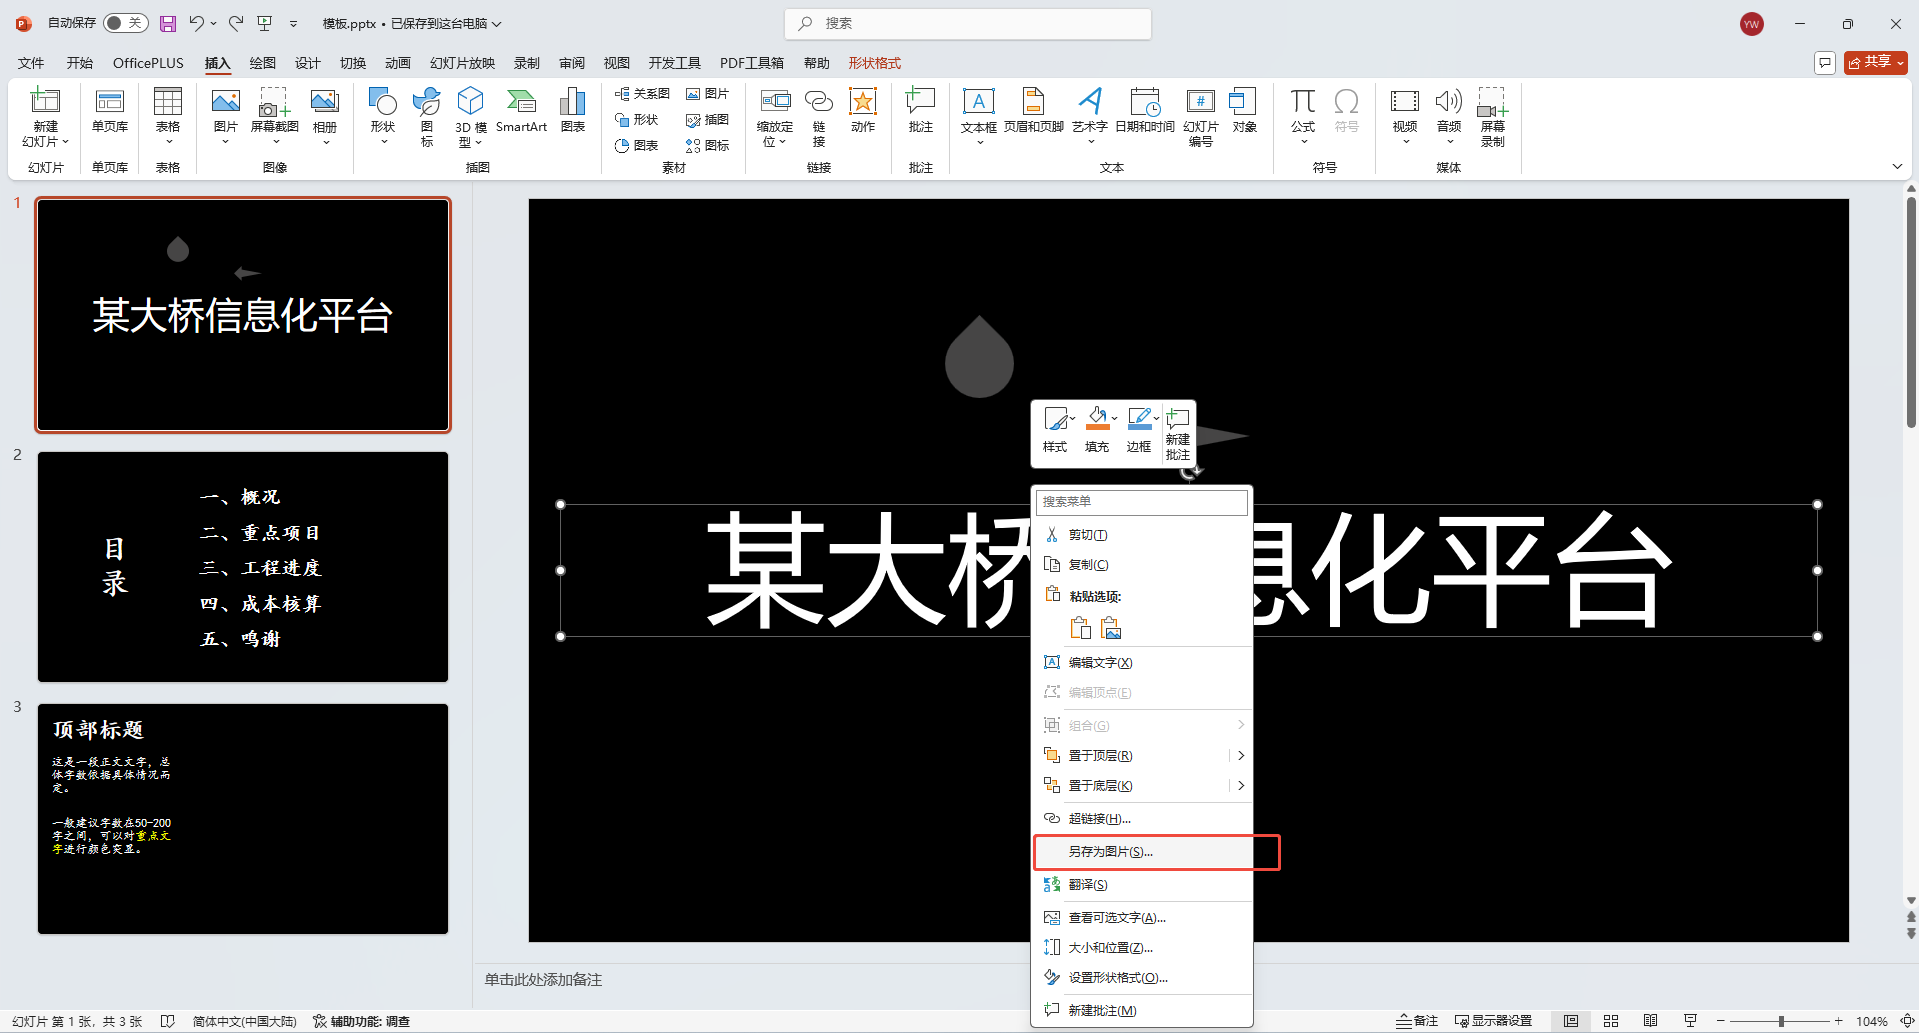Insert a SmartArt graphic

pos(521,110)
